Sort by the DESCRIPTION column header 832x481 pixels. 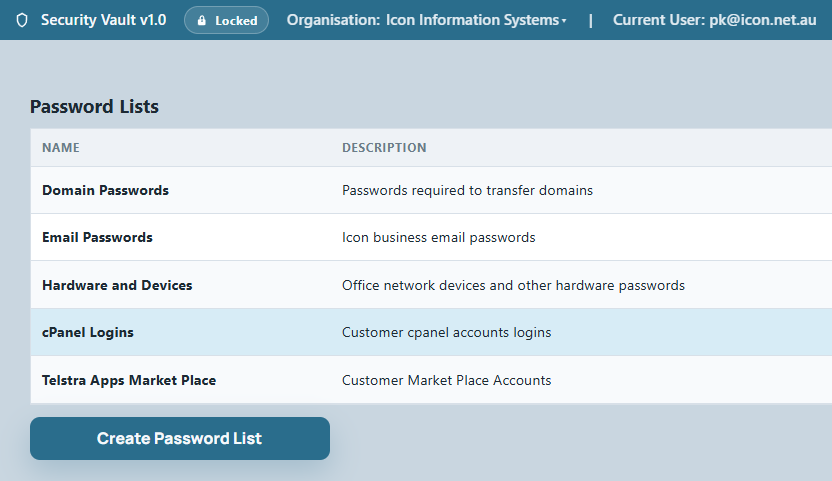point(384,148)
